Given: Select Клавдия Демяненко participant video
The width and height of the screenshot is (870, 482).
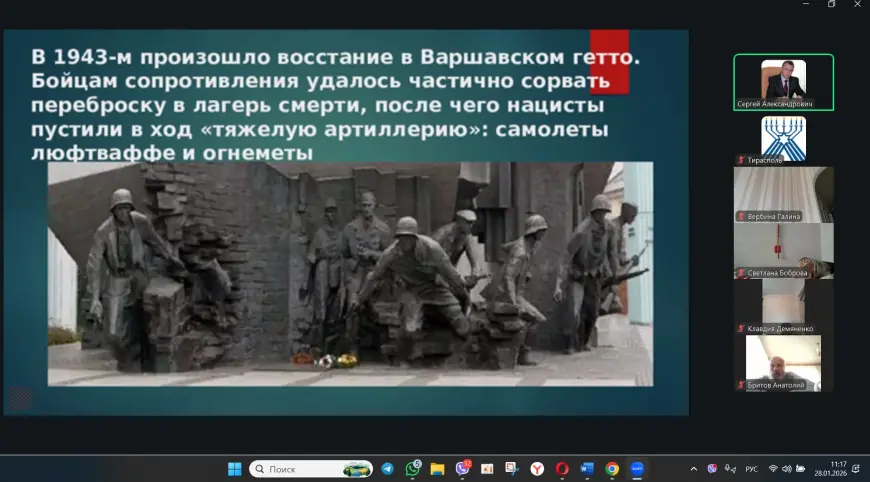Looking at the screenshot, I should click(x=783, y=307).
